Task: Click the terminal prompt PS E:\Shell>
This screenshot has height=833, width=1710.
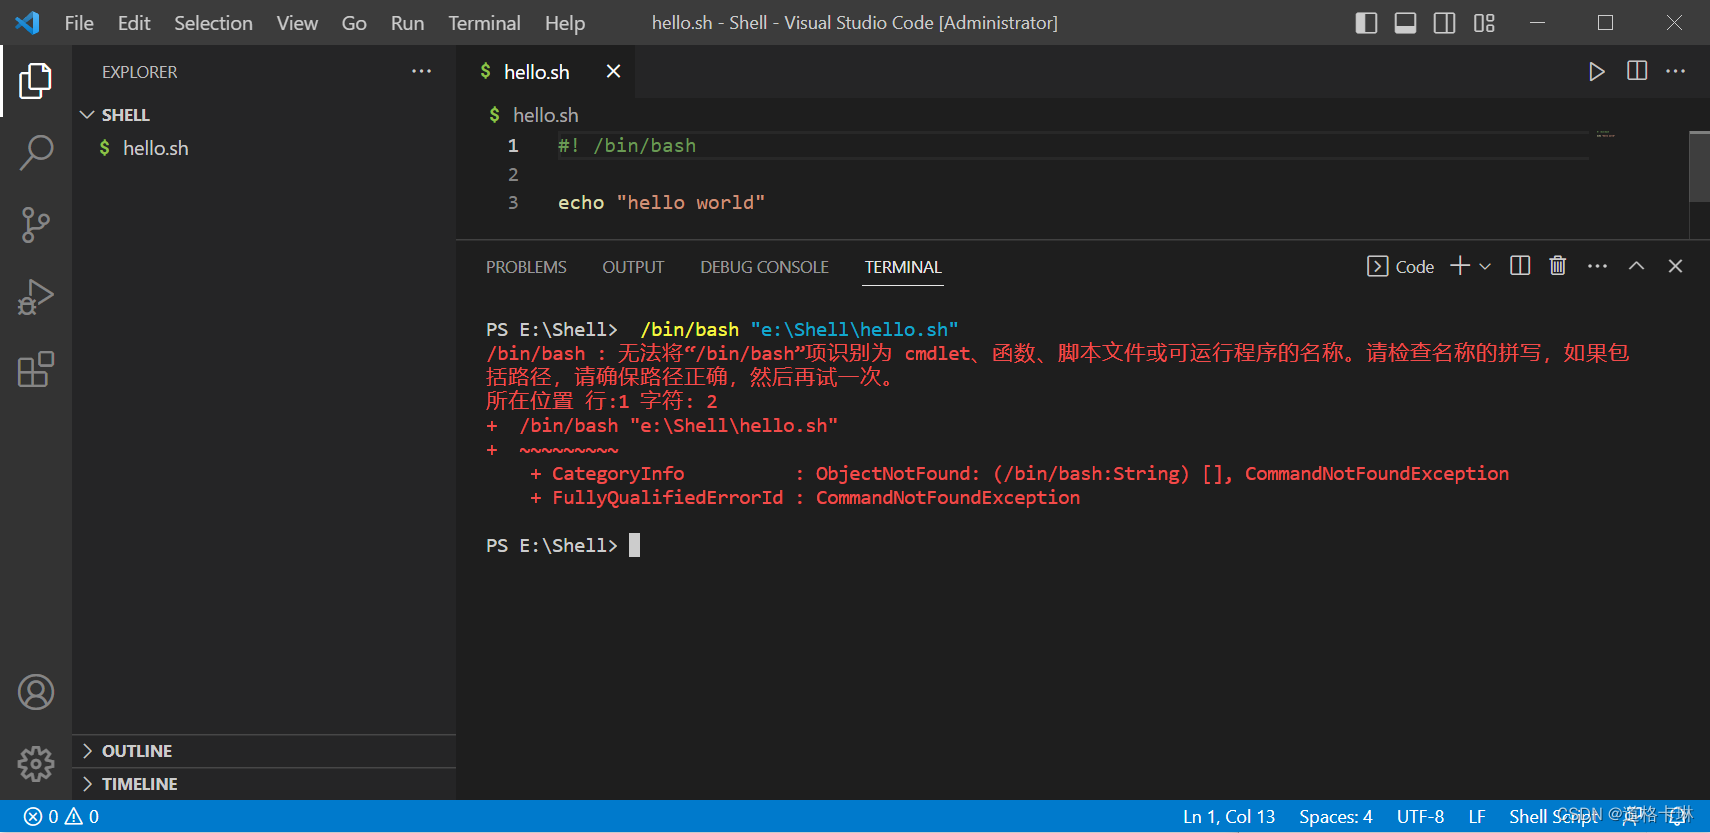Action: pyautogui.click(x=552, y=545)
